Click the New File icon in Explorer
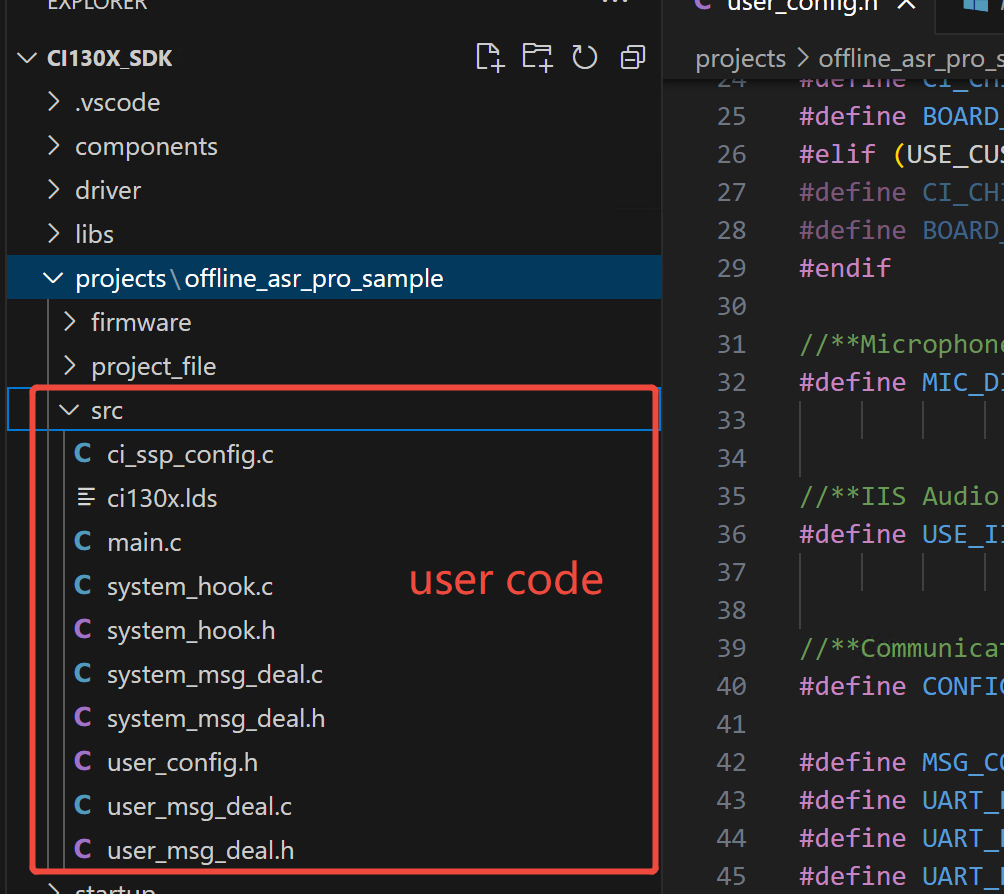 pos(489,58)
